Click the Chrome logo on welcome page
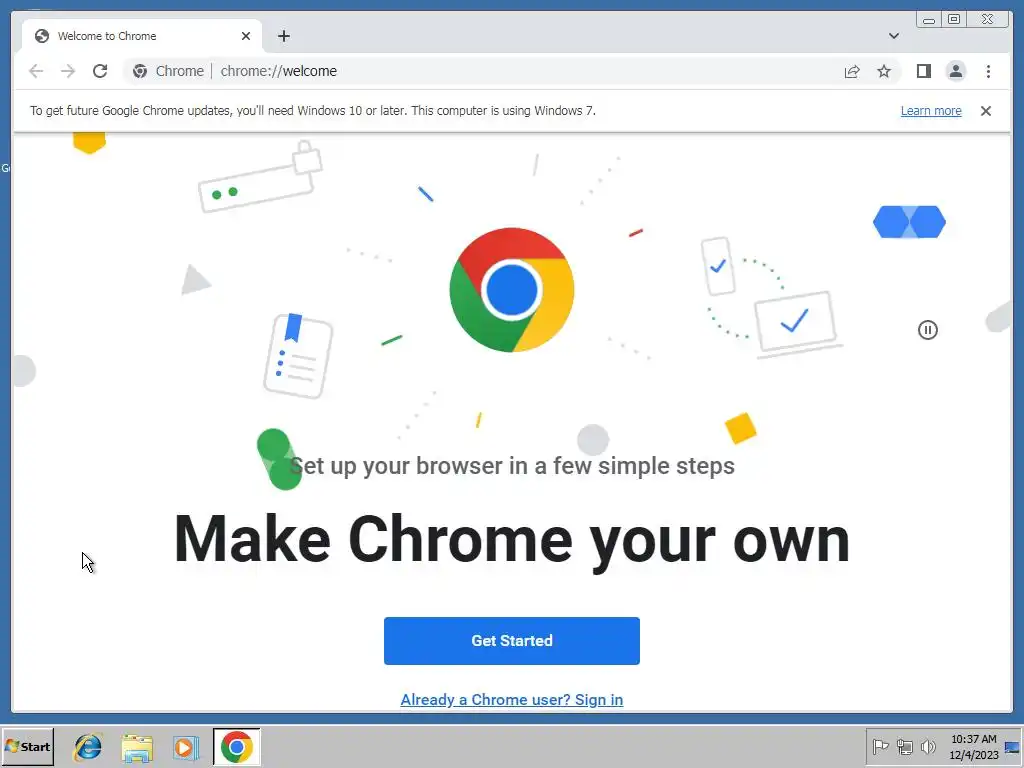This screenshot has width=1024, height=768. click(x=512, y=290)
